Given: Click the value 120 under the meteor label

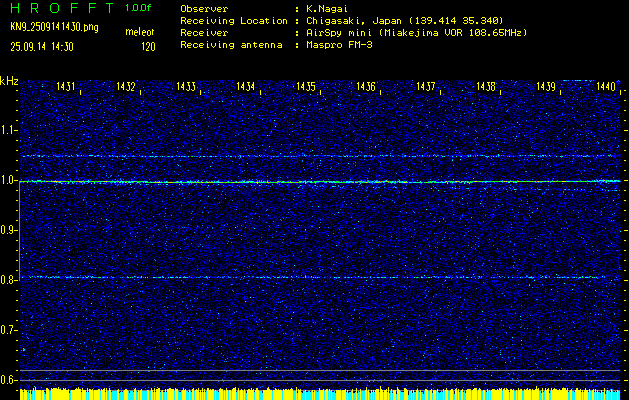Looking at the screenshot, I should click(148, 47).
